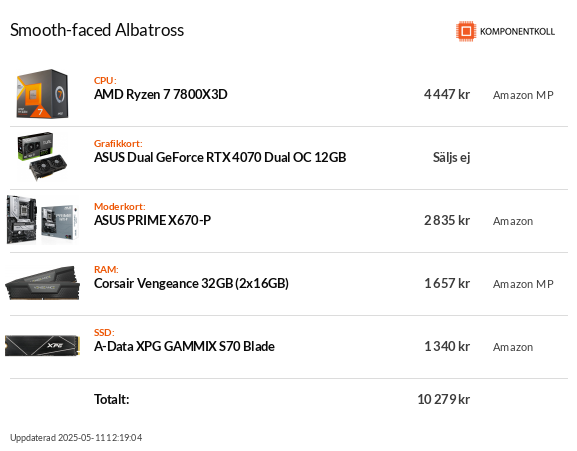Select the total price 10 279 kr

click(443, 399)
